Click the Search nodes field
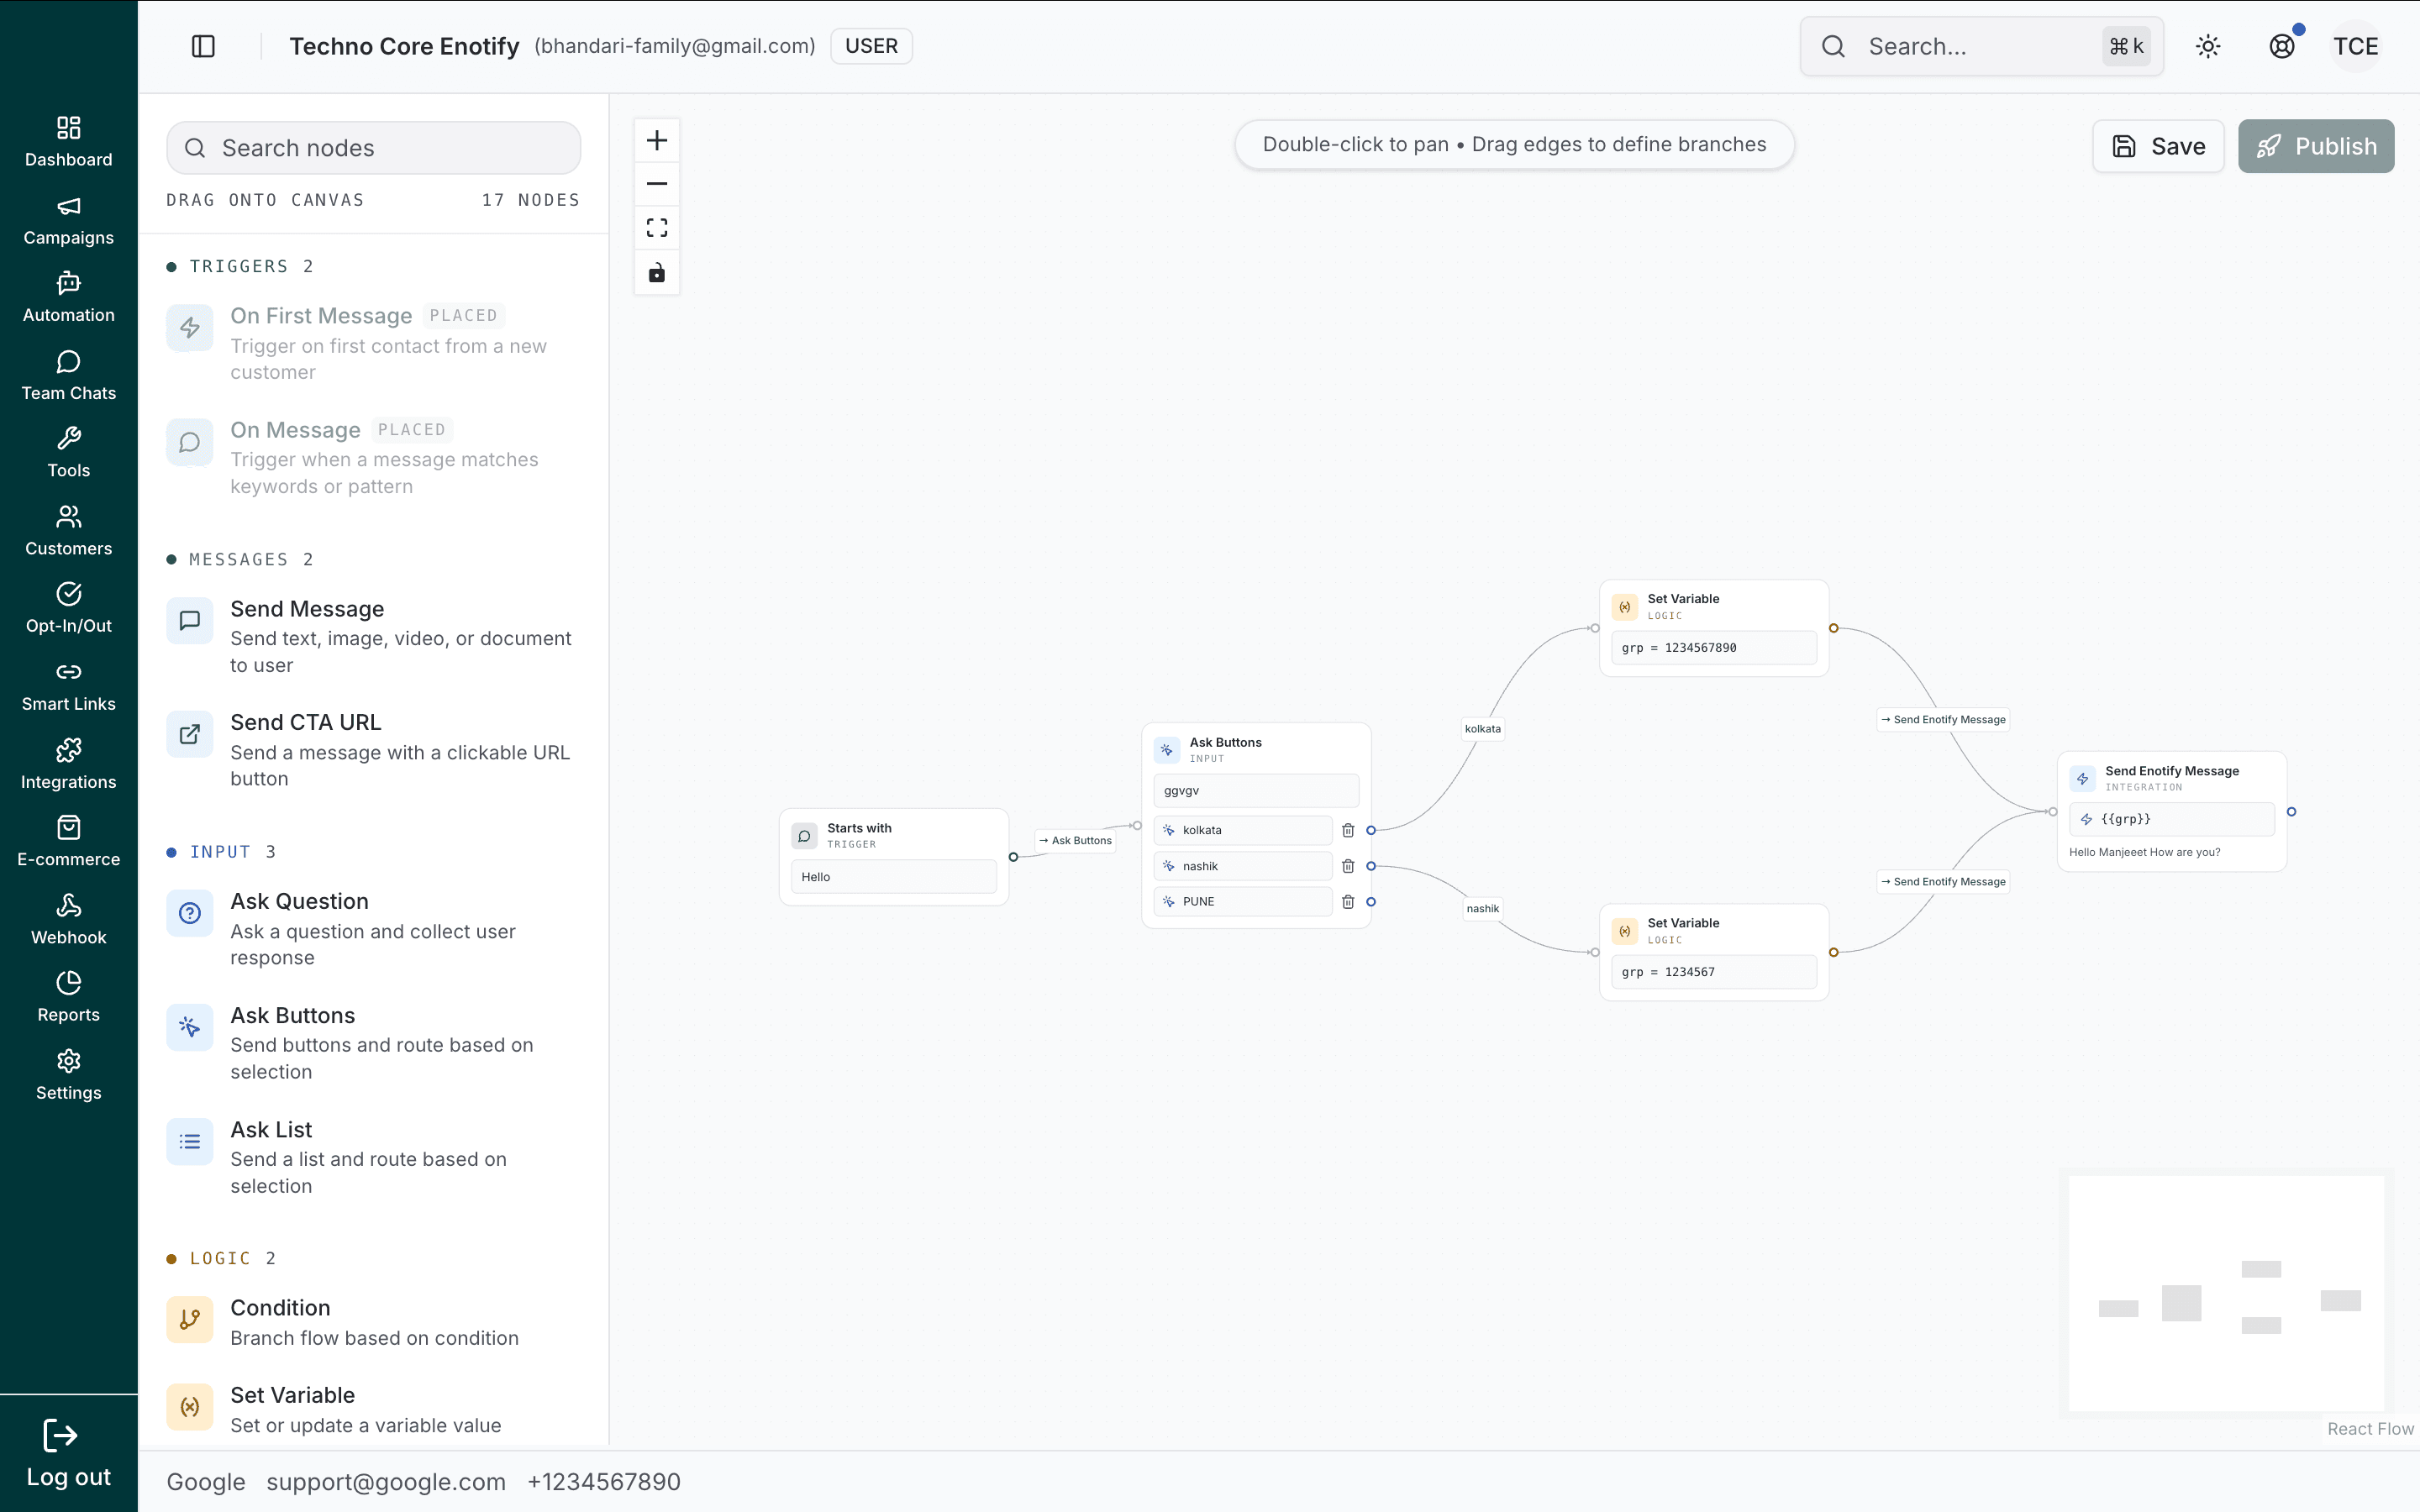The width and height of the screenshot is (2420, 1512). coord(373,148)
